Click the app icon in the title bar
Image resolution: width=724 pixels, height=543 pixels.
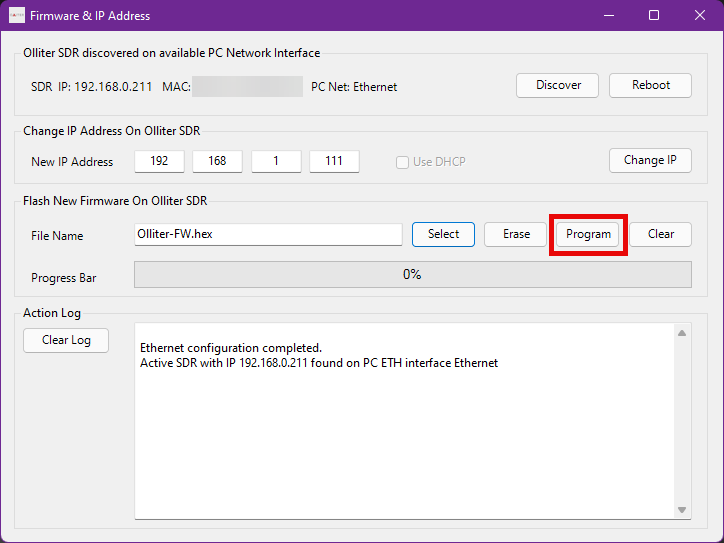(x=16, y=16)
